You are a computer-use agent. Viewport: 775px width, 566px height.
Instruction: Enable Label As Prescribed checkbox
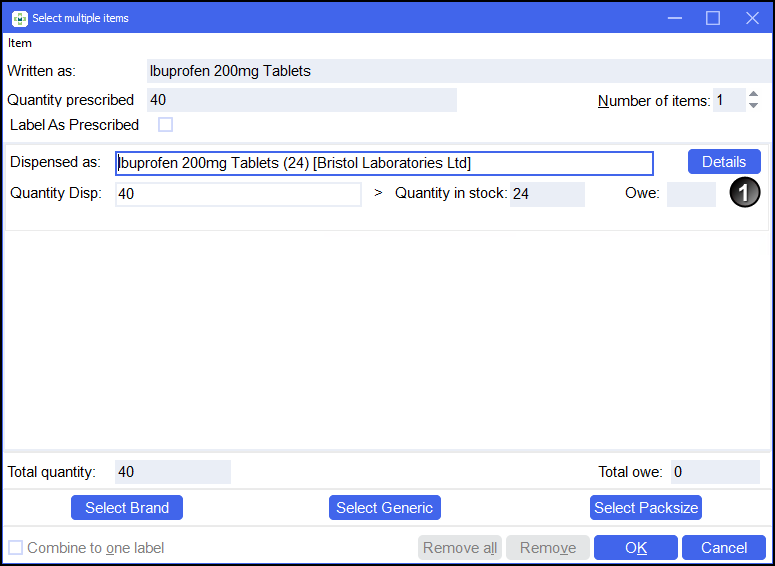[166, 125]
